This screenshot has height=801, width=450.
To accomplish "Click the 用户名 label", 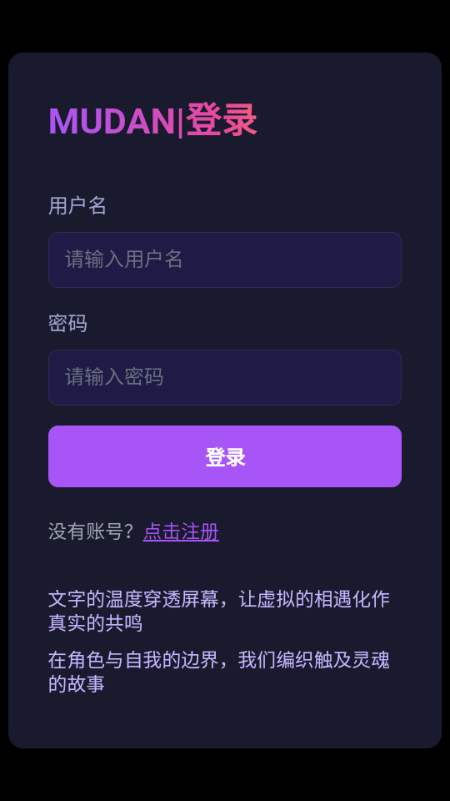I will [77, 206].
